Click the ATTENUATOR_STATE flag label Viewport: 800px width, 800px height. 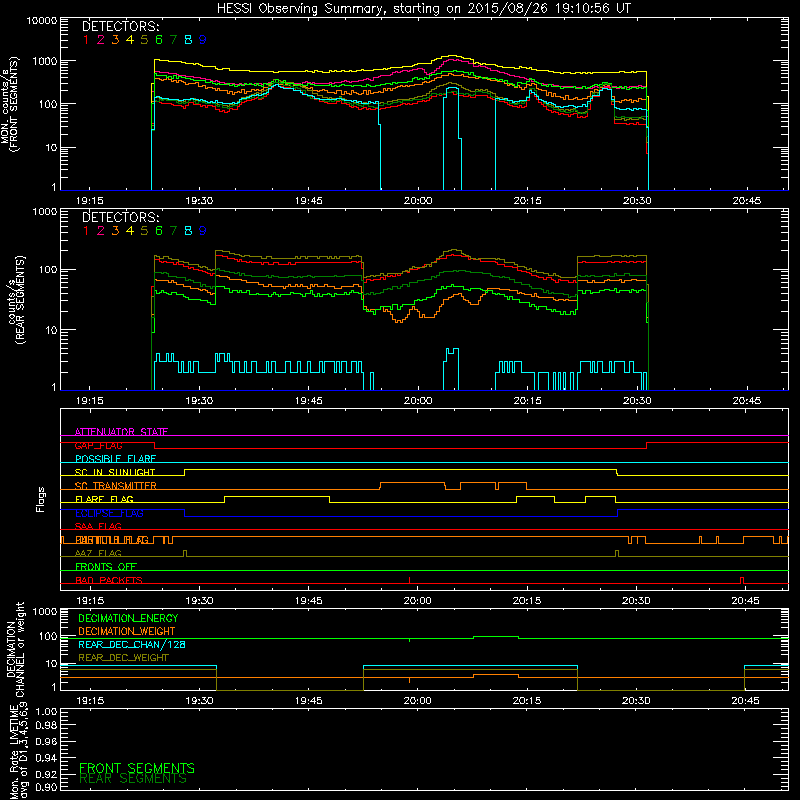[x=121, y=432]
